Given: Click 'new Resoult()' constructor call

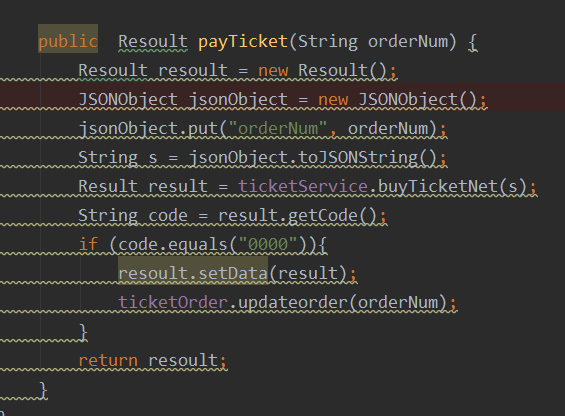Looking at the screenshot, I should coord(322,70).
